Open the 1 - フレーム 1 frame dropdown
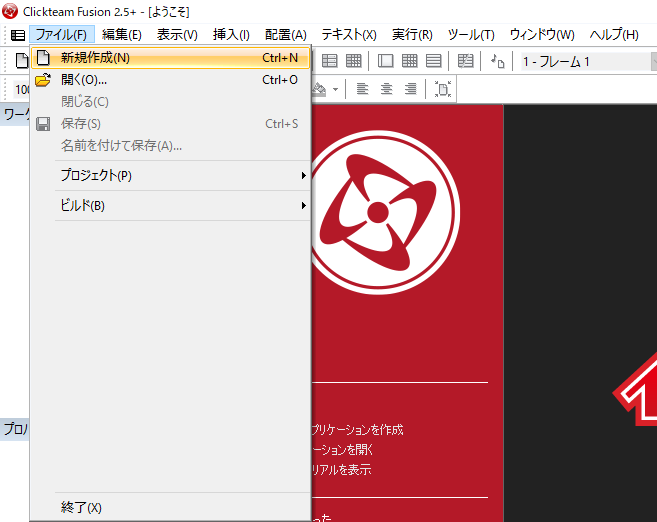657x522 pixels. pyautogui.click(x=589, y=62)
